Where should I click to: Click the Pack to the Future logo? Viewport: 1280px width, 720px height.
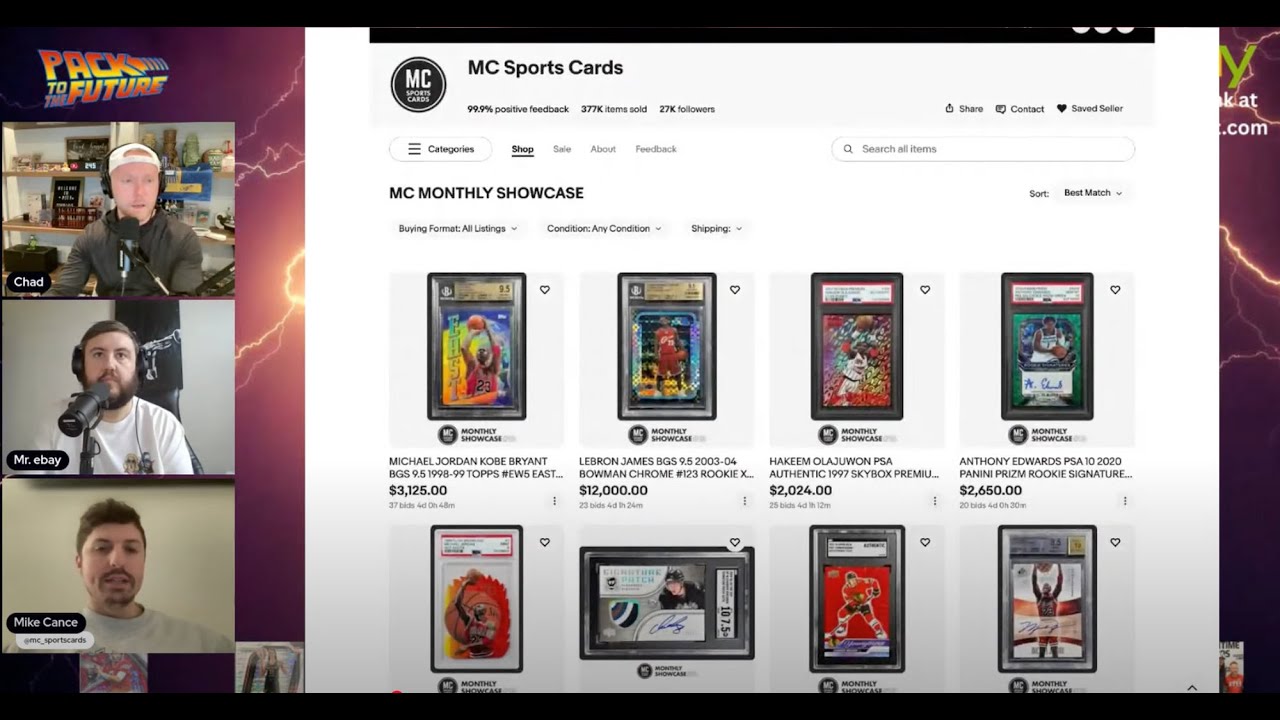click(103, 78)
